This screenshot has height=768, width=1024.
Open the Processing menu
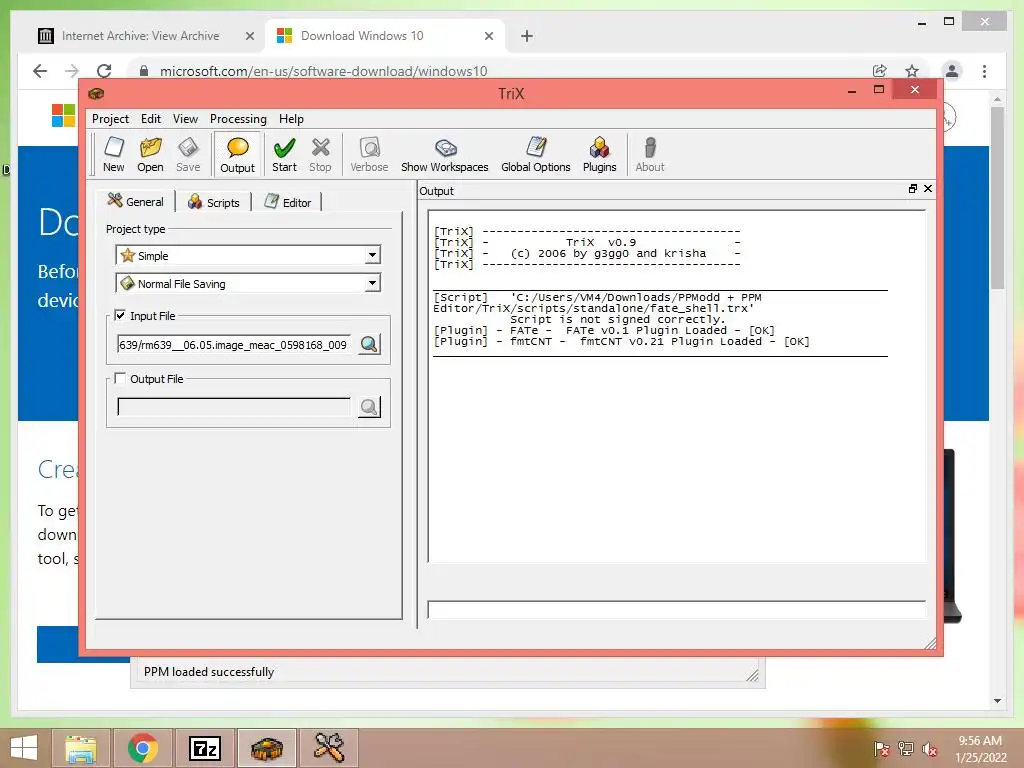tap(238, 119)
